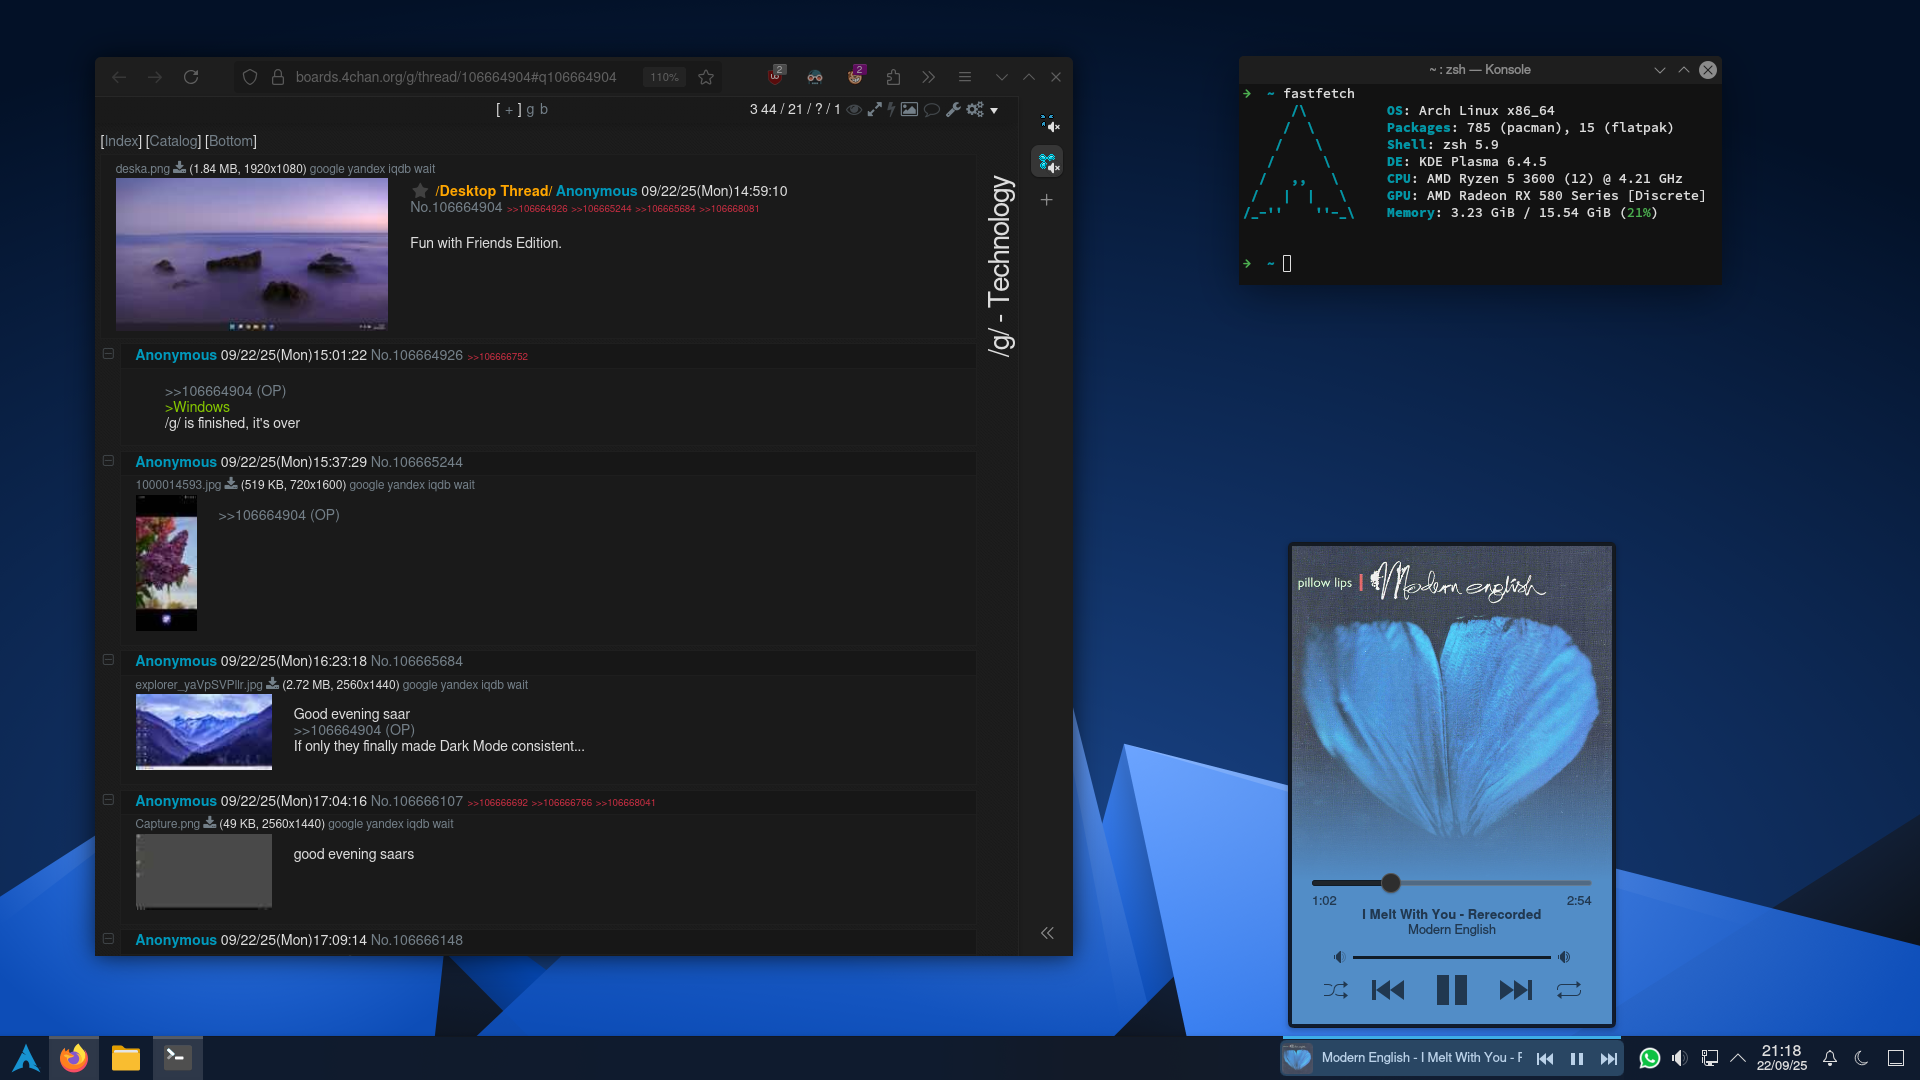Go back in browser history

coord(119,77)
